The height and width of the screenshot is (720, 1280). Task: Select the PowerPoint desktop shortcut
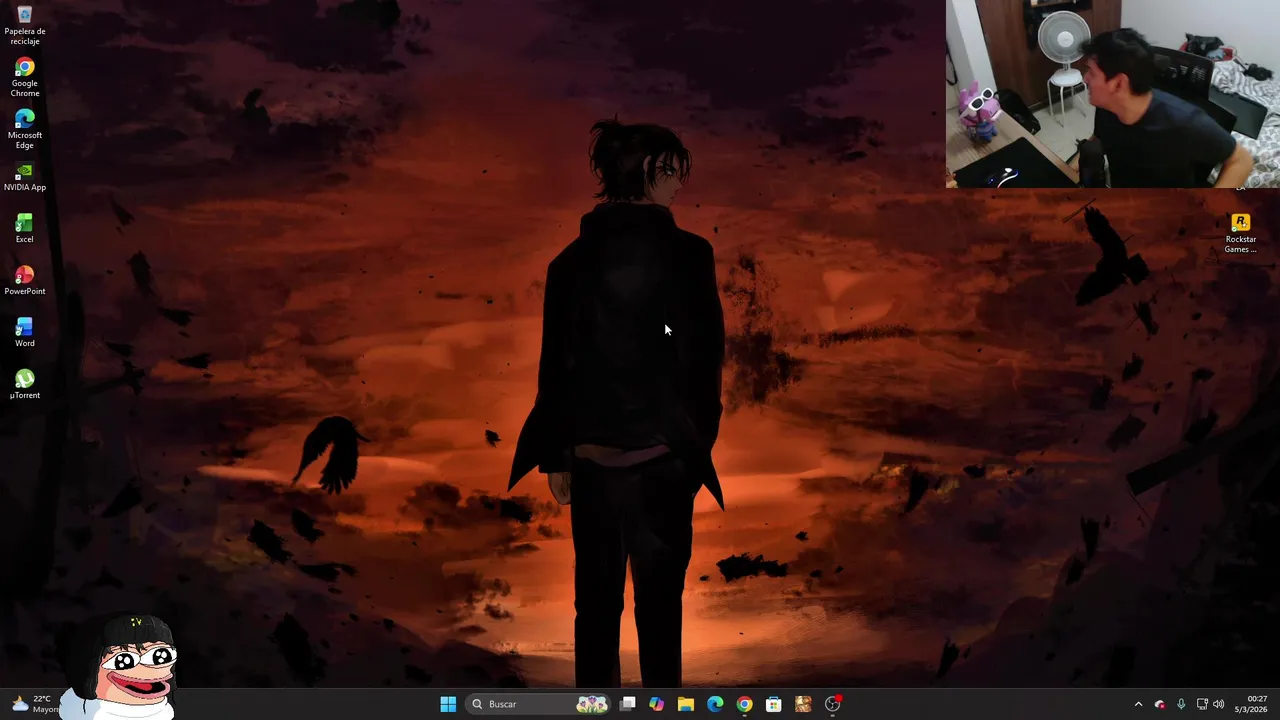[25, 281]
